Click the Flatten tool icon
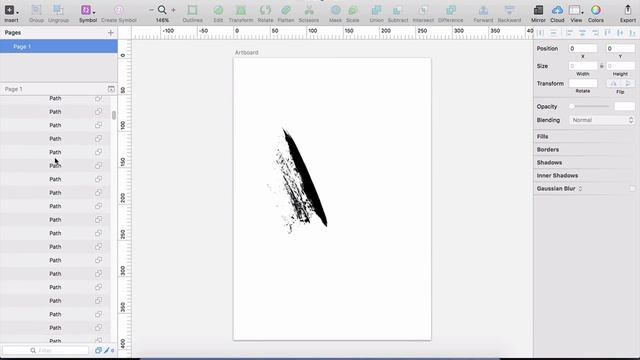This screenshot has width=640, height=360. [x=286, y=10]
